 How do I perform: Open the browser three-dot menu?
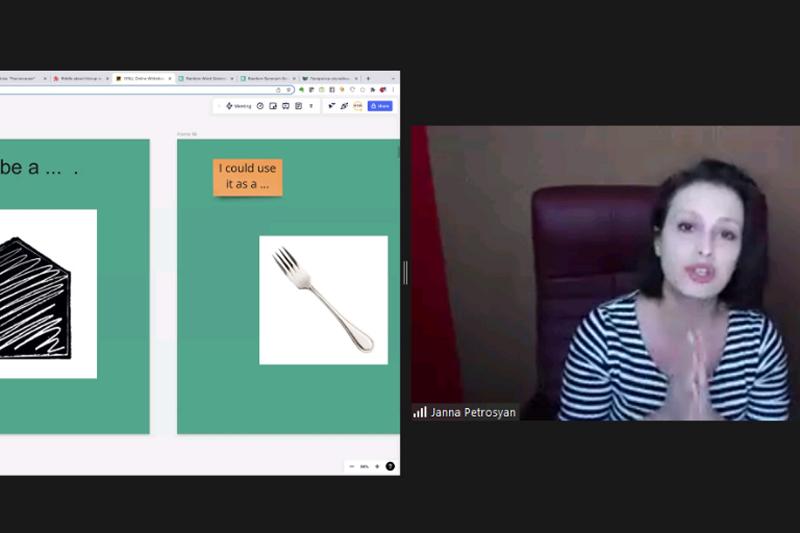click(393, 90)
